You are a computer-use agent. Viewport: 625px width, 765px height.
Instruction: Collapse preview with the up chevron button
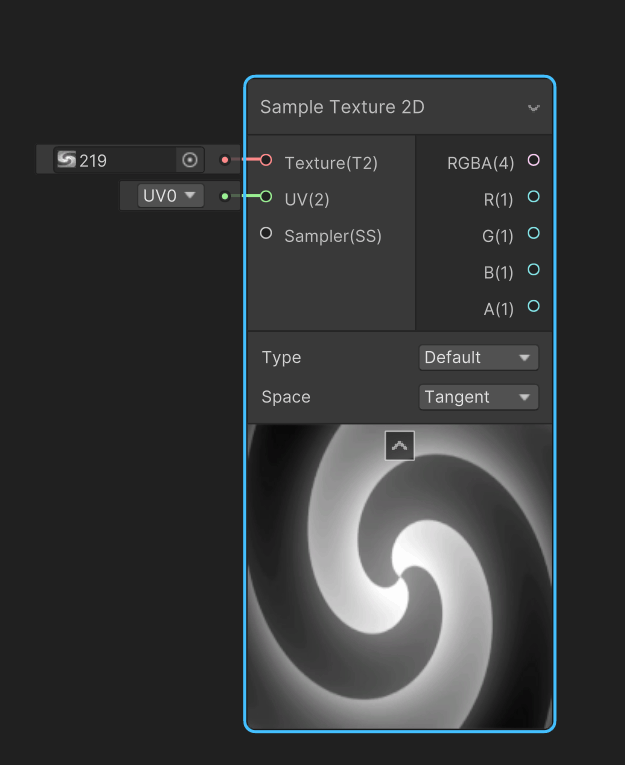[x=400, y=445]
